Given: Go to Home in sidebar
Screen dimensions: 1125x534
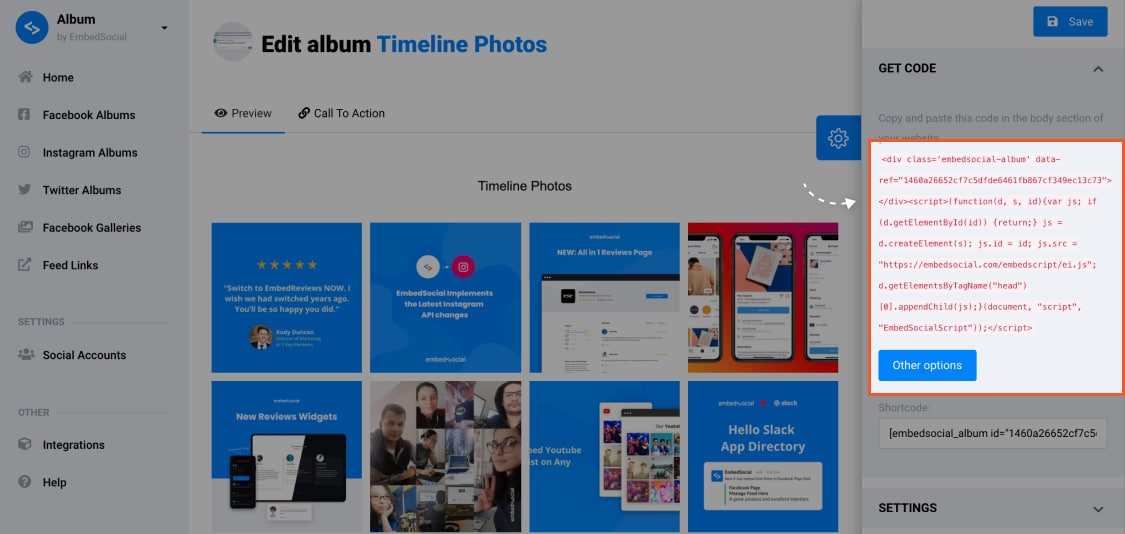Looking at the screenshot, I should [x=58, y=78].
